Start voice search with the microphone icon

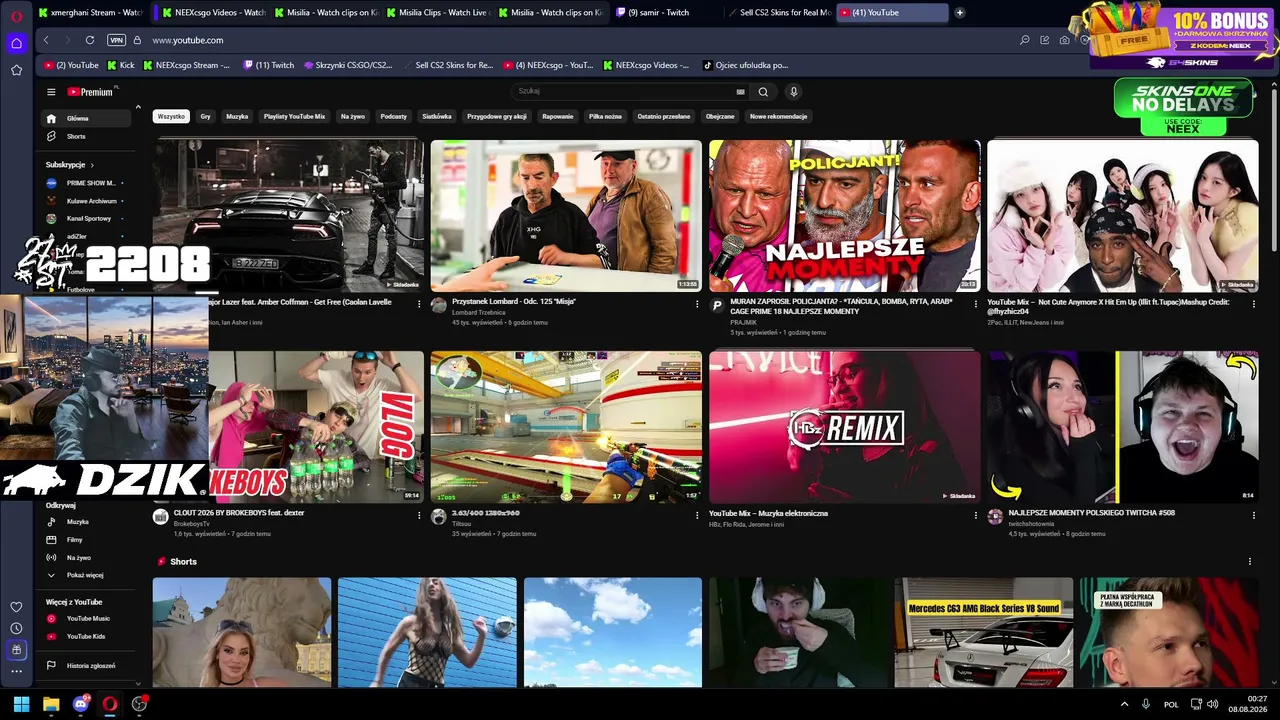click(794, 92)
